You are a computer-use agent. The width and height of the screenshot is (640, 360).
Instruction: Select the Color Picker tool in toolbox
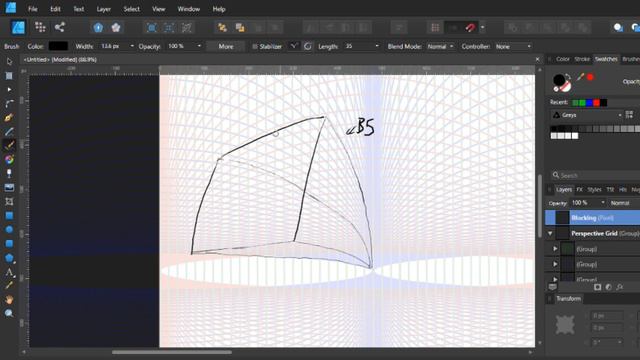(x=9, y=286)
